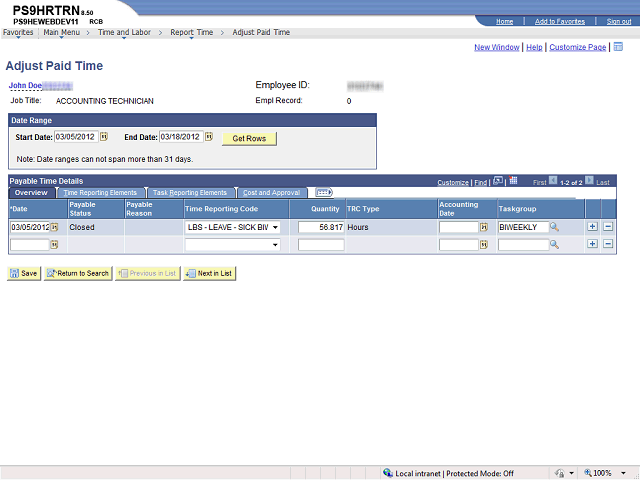Open the empty Time Reporting Code dropdown

[x=275, y=244]
